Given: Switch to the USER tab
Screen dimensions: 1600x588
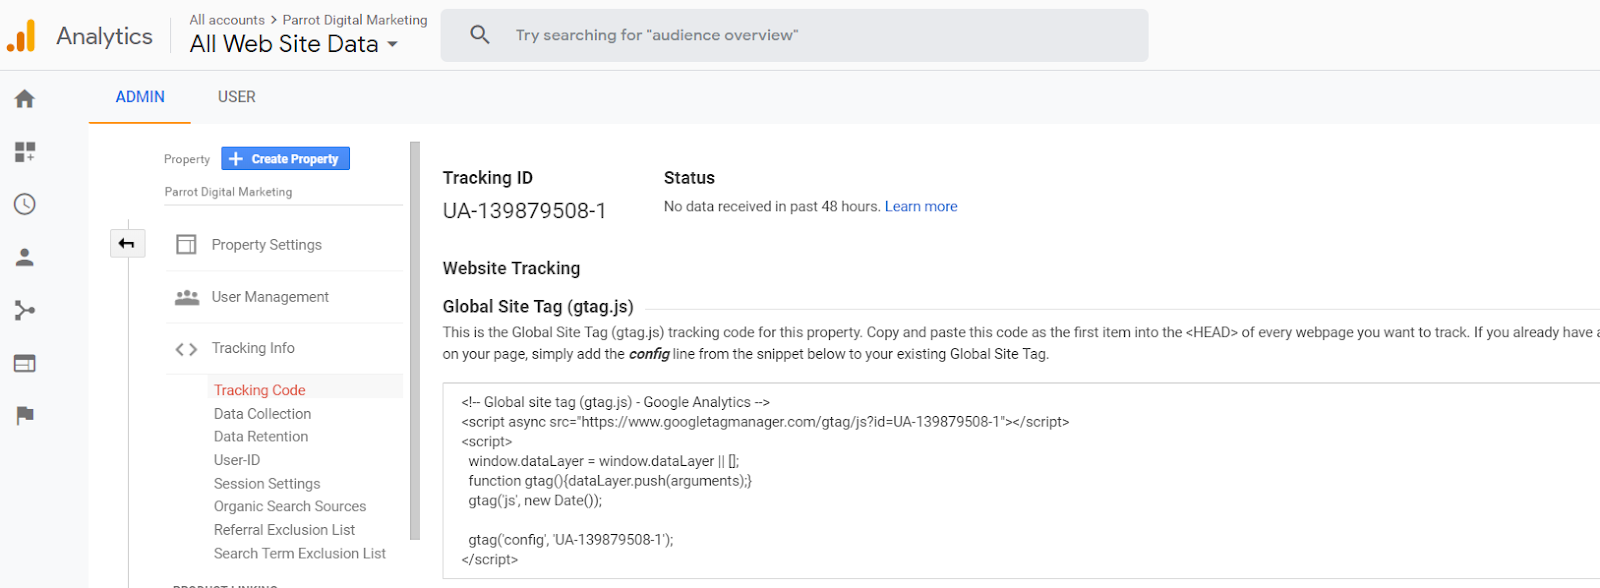Looking at the screenshot, I should [237, 97].
